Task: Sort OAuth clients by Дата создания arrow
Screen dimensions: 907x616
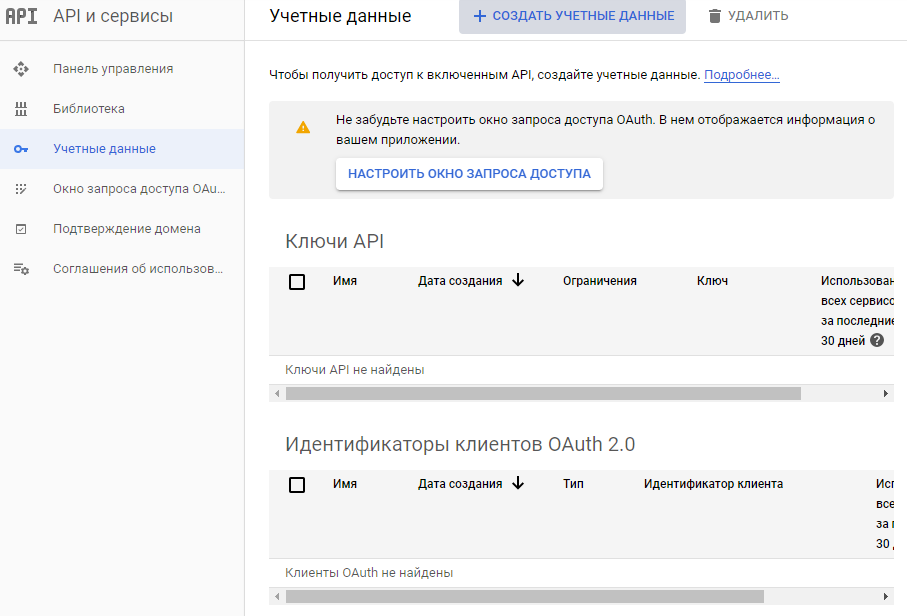Action: (518, 484)
